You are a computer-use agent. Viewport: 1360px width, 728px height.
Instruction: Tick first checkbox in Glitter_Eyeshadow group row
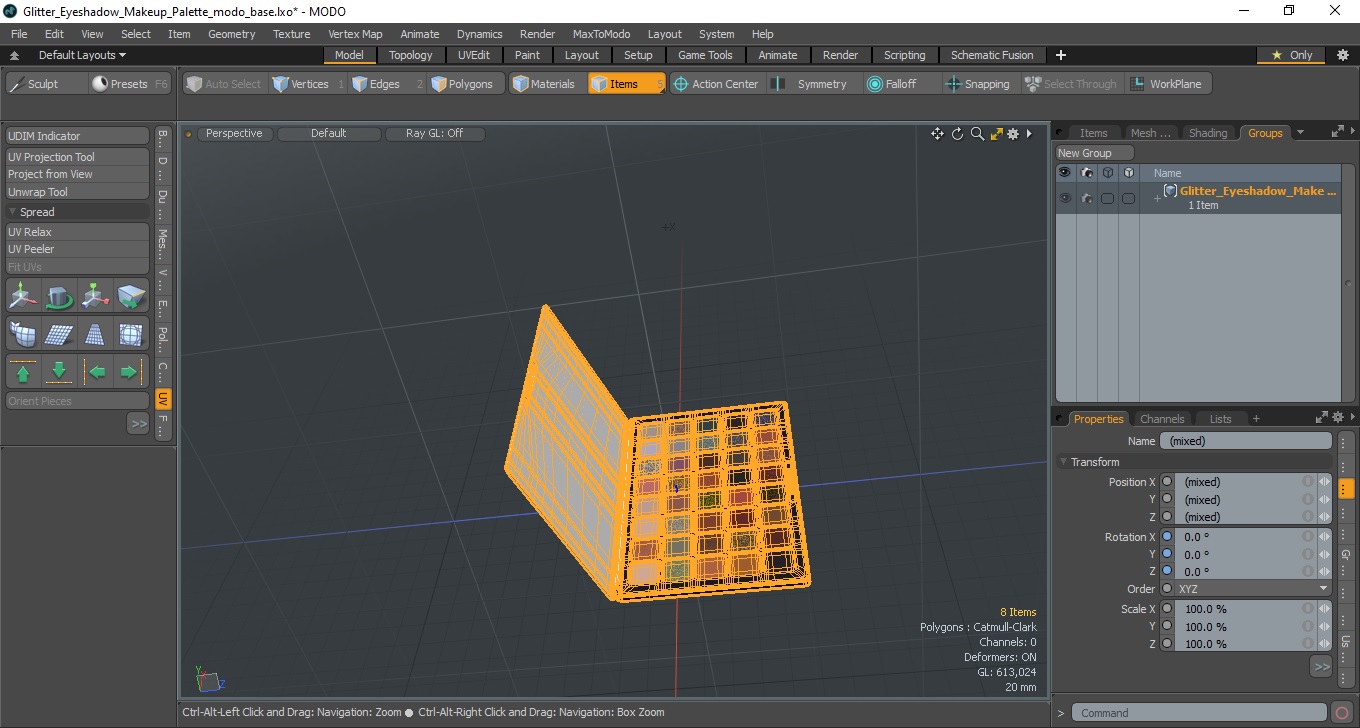[1107, 198]
